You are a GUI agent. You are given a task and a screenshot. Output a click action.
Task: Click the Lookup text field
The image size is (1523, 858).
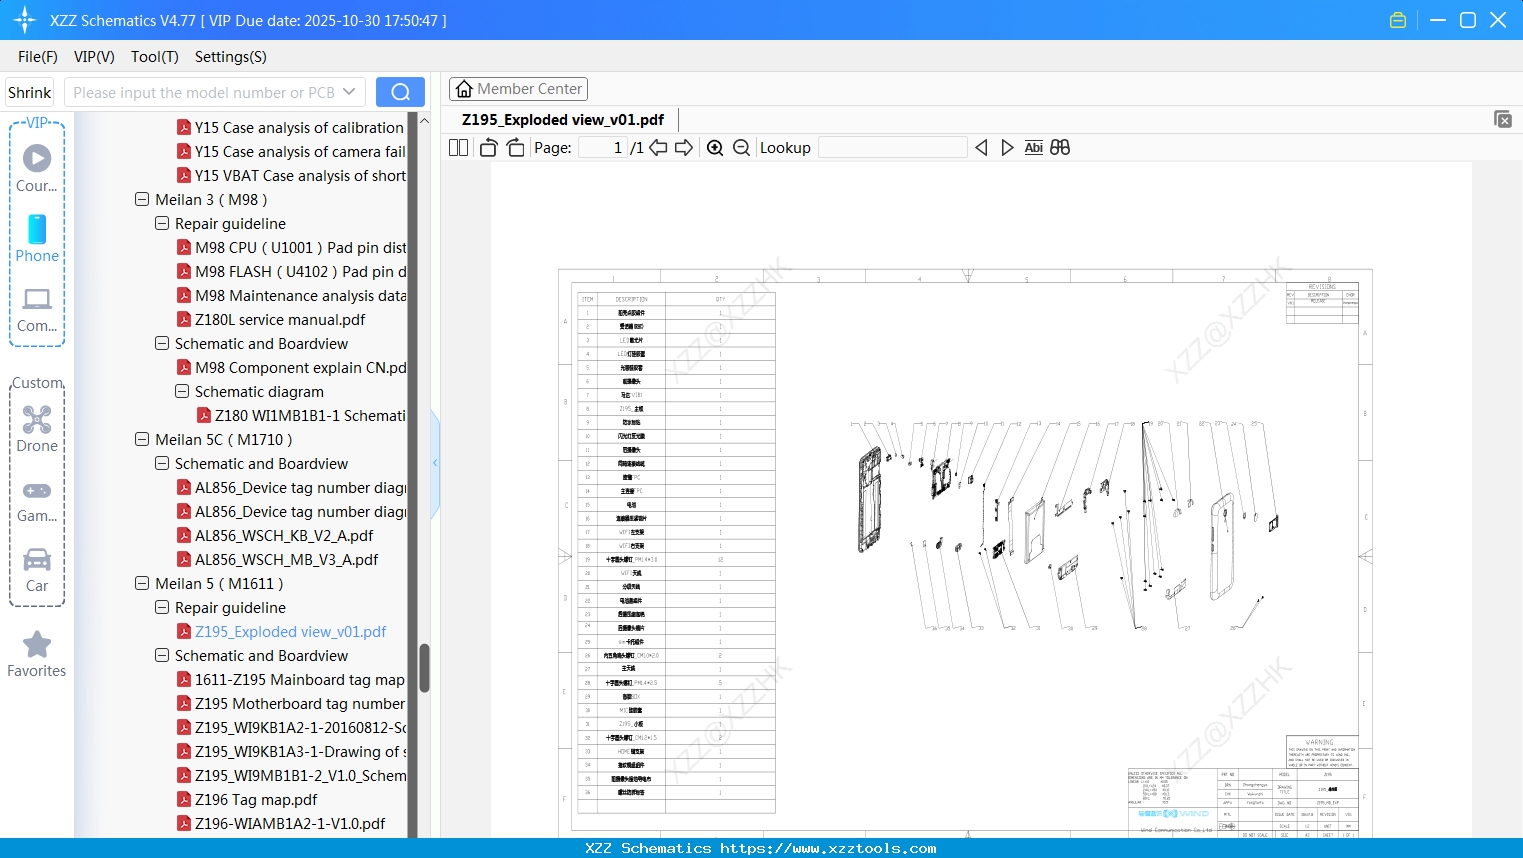pyautogui.click(x=893, y=147)
